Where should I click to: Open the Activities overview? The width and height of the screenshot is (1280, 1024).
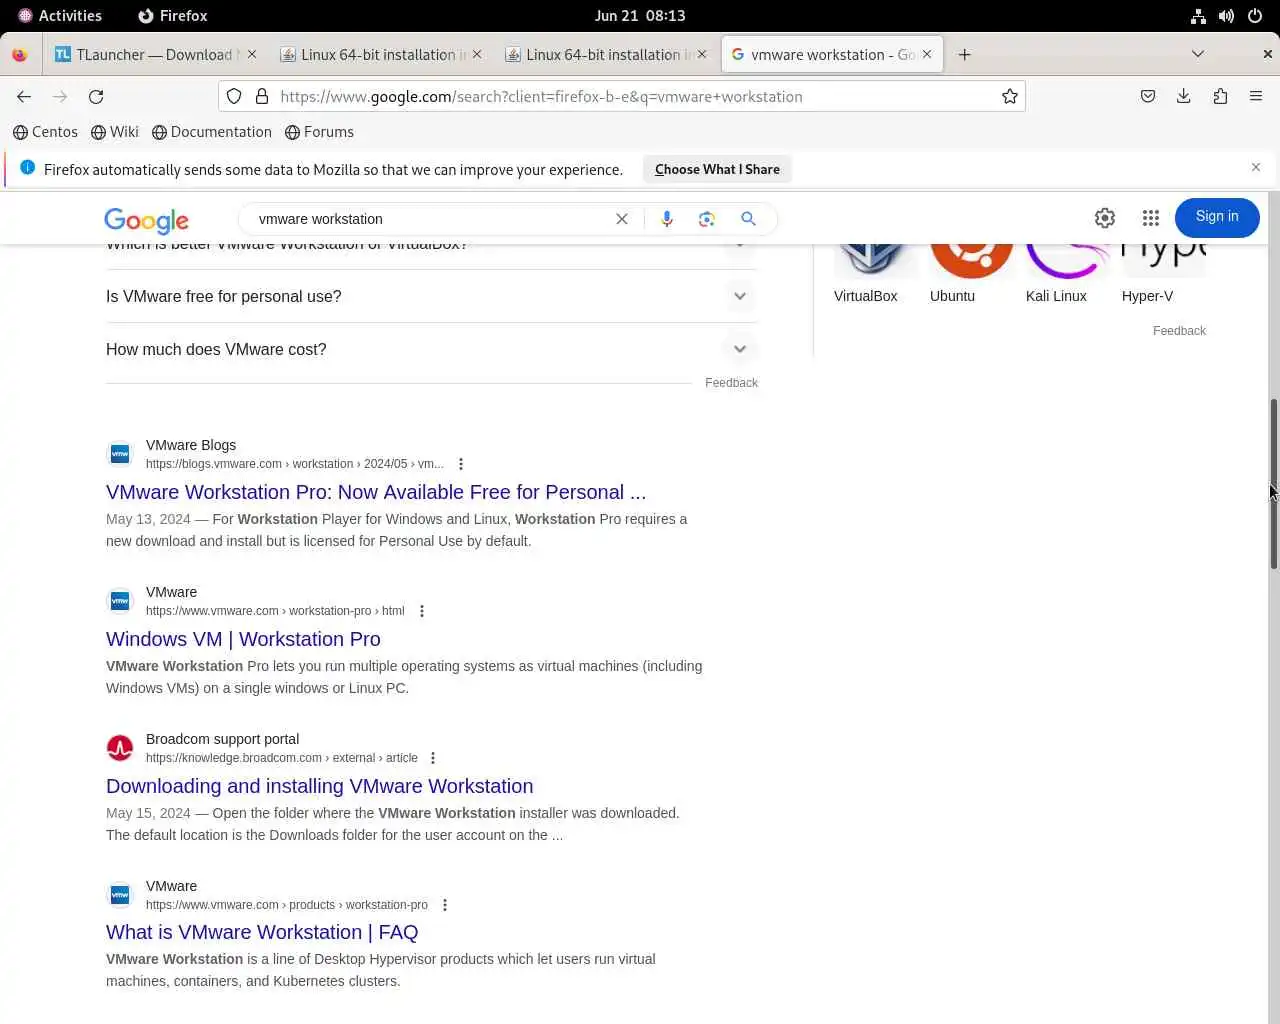click(x=60, y=15)
